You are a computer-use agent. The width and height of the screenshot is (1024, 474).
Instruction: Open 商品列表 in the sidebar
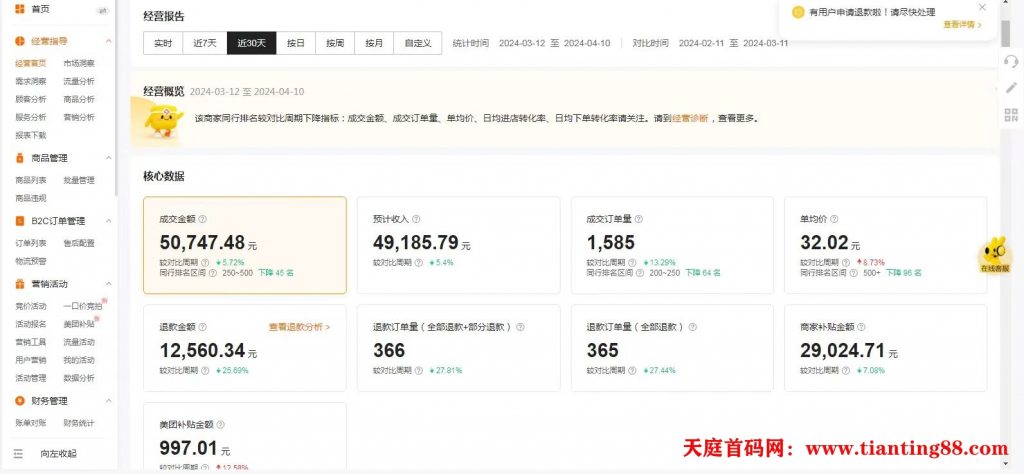(x=31, y=180)
